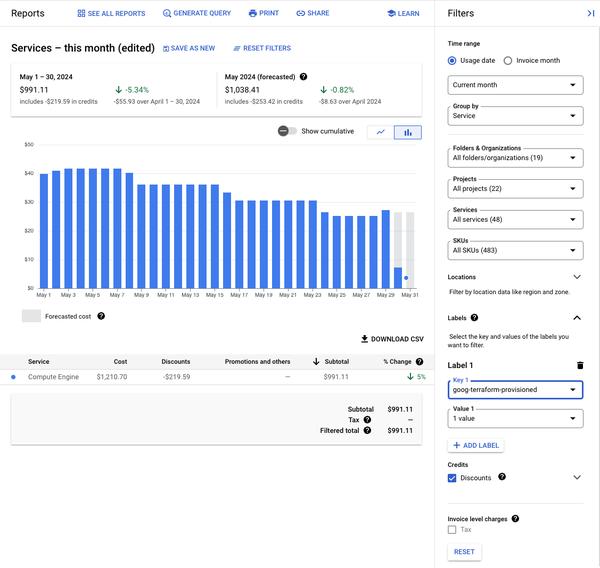600x568 pixels.
Task: Open Current month time range dropdown
Action: point(515,85)
